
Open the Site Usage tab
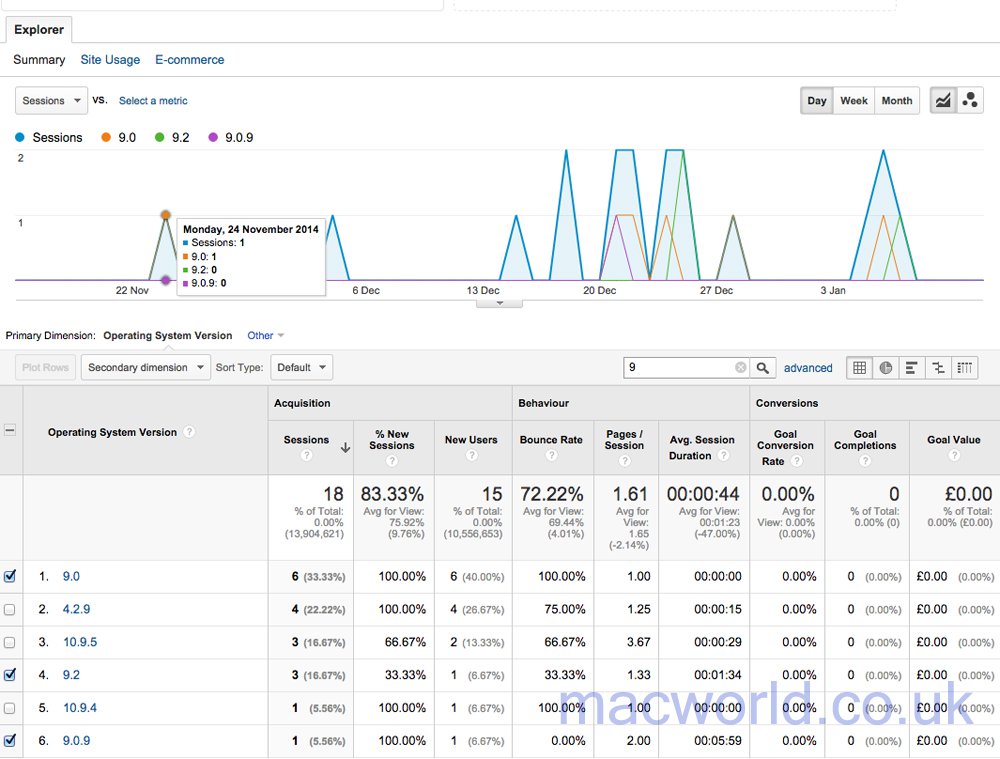[110, 60]
